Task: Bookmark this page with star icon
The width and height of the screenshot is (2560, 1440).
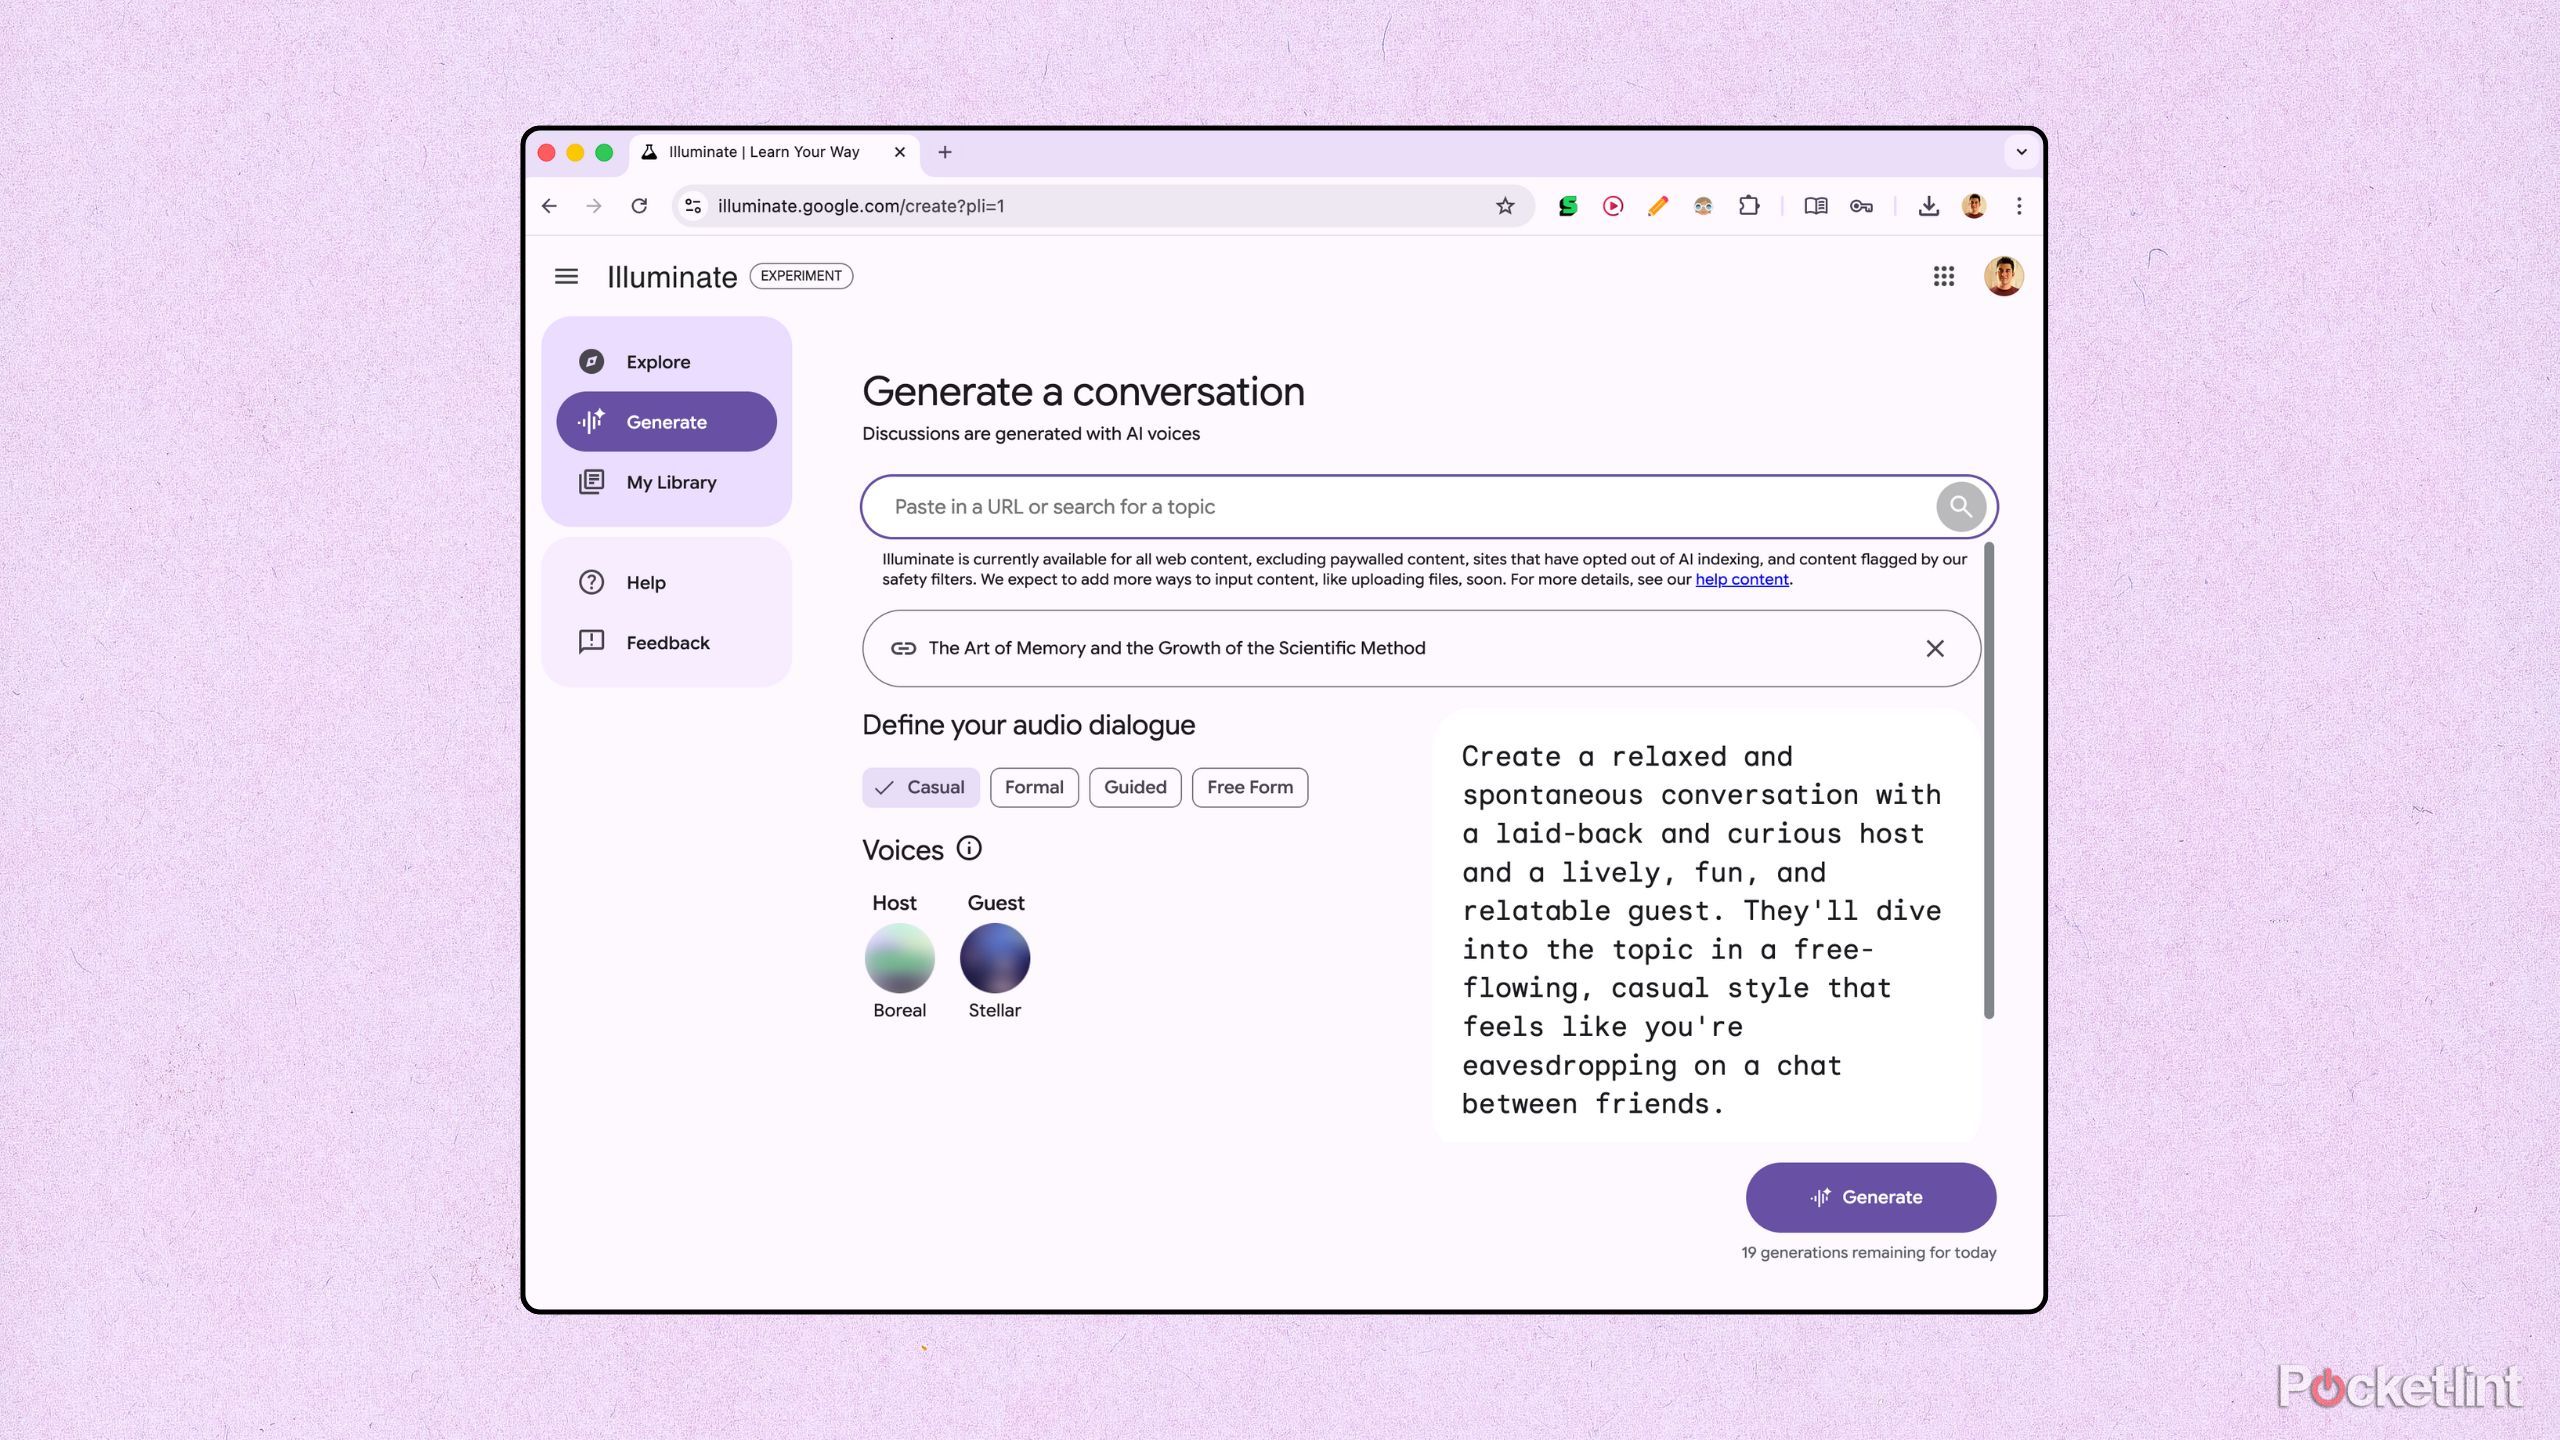Action: click(x=1505, y=206)
